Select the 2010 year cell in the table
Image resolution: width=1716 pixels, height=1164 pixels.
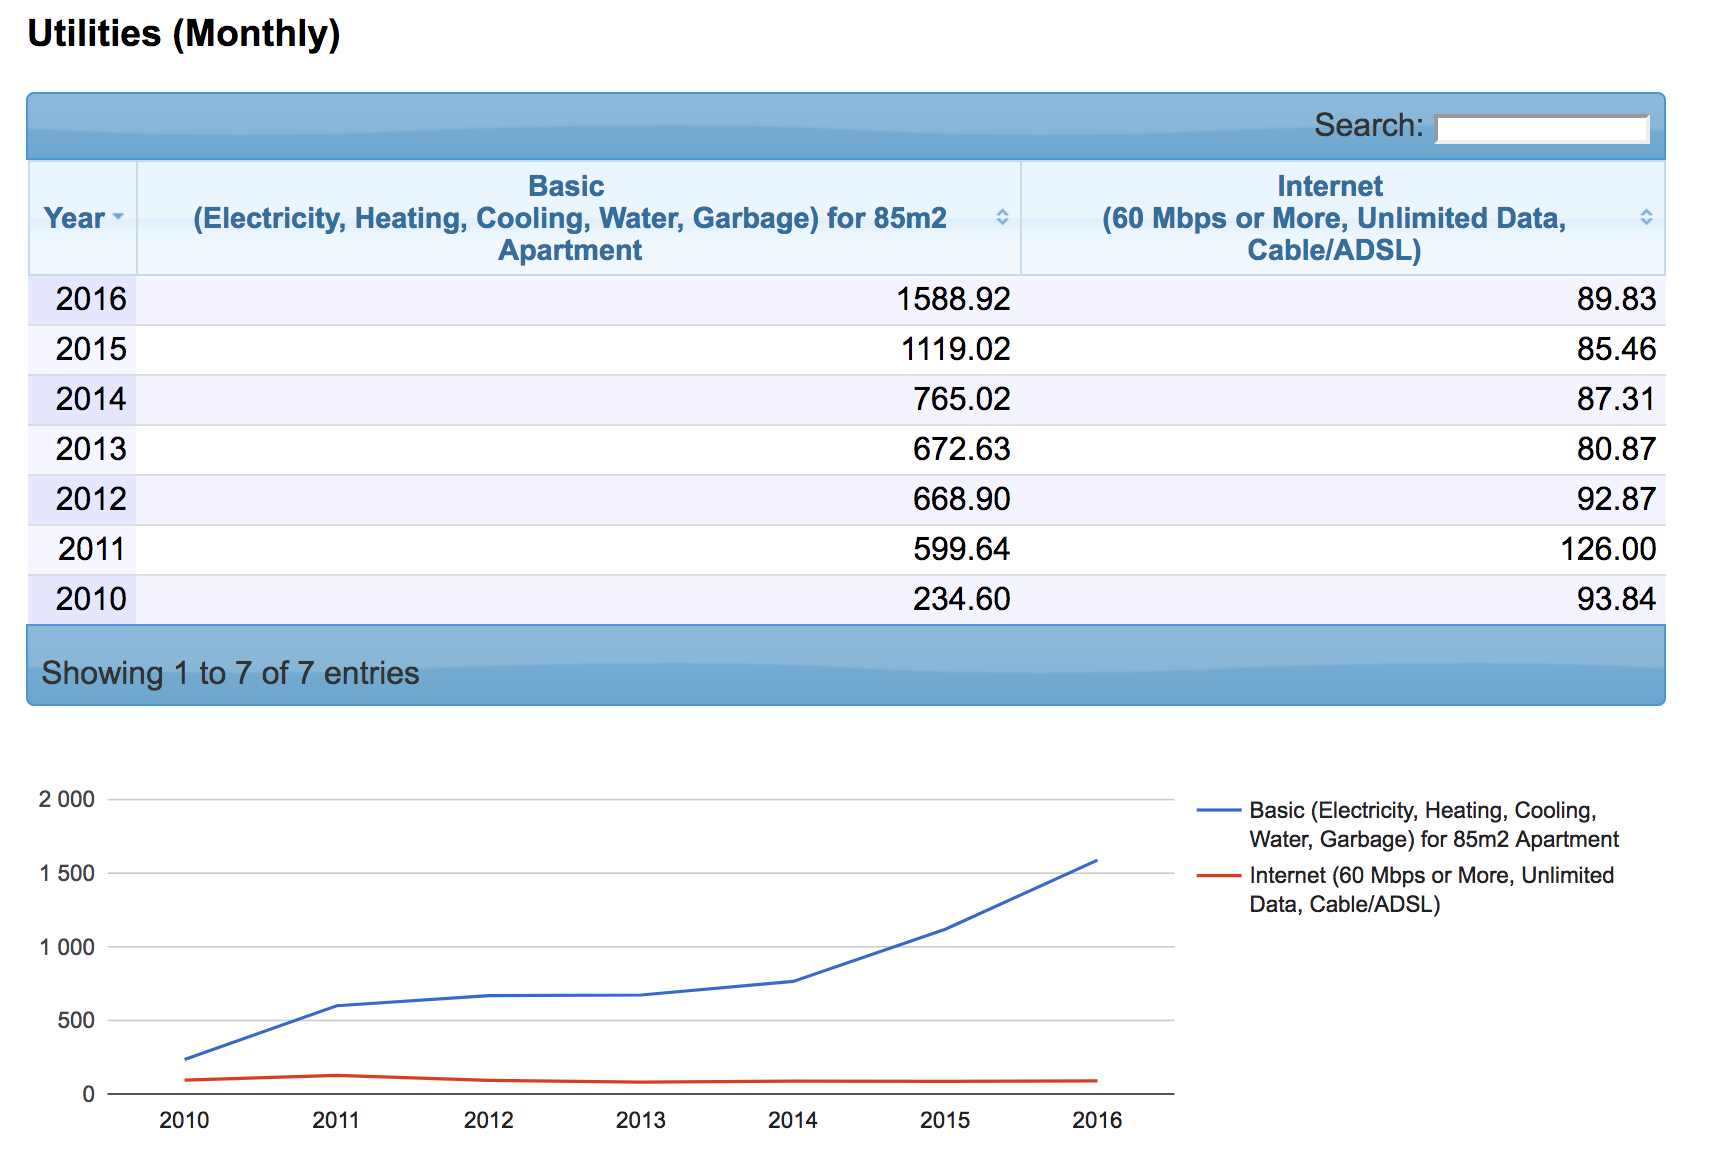pos(90,599)
